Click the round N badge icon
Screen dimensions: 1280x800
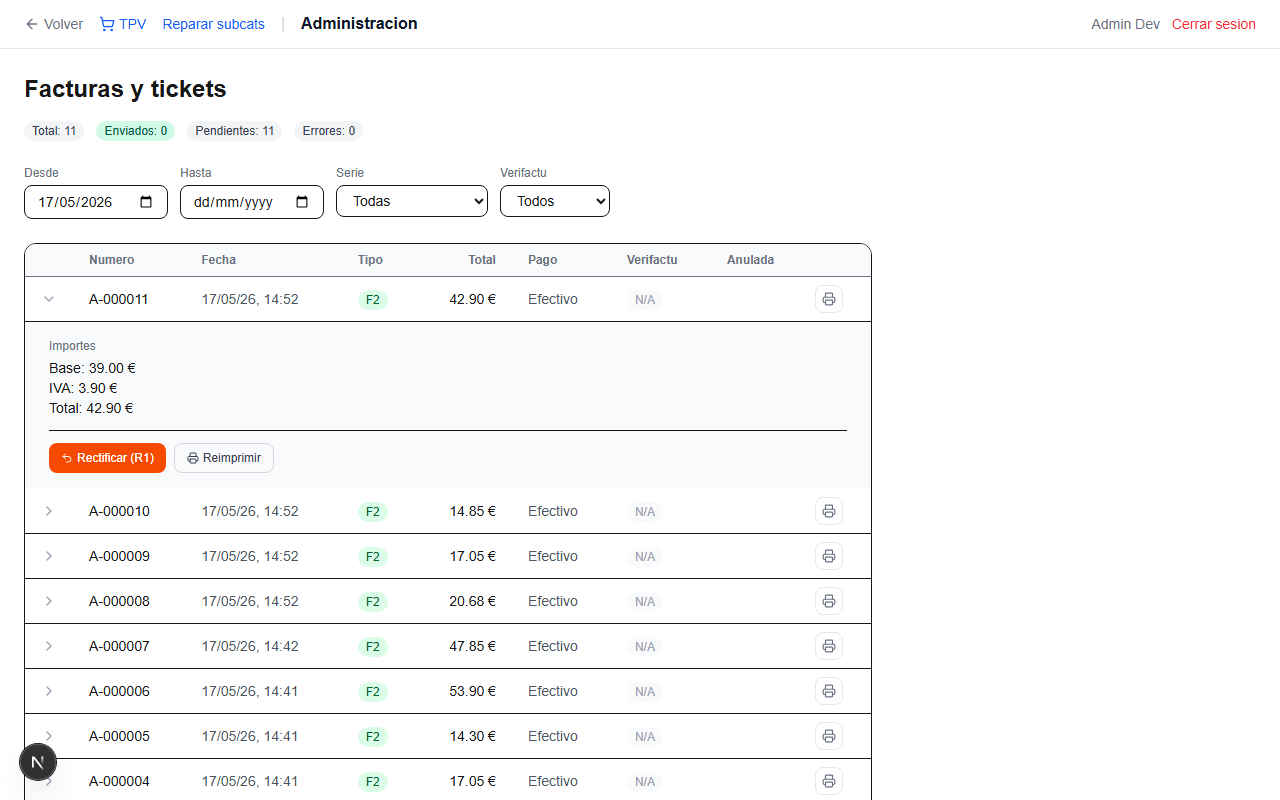38,762
